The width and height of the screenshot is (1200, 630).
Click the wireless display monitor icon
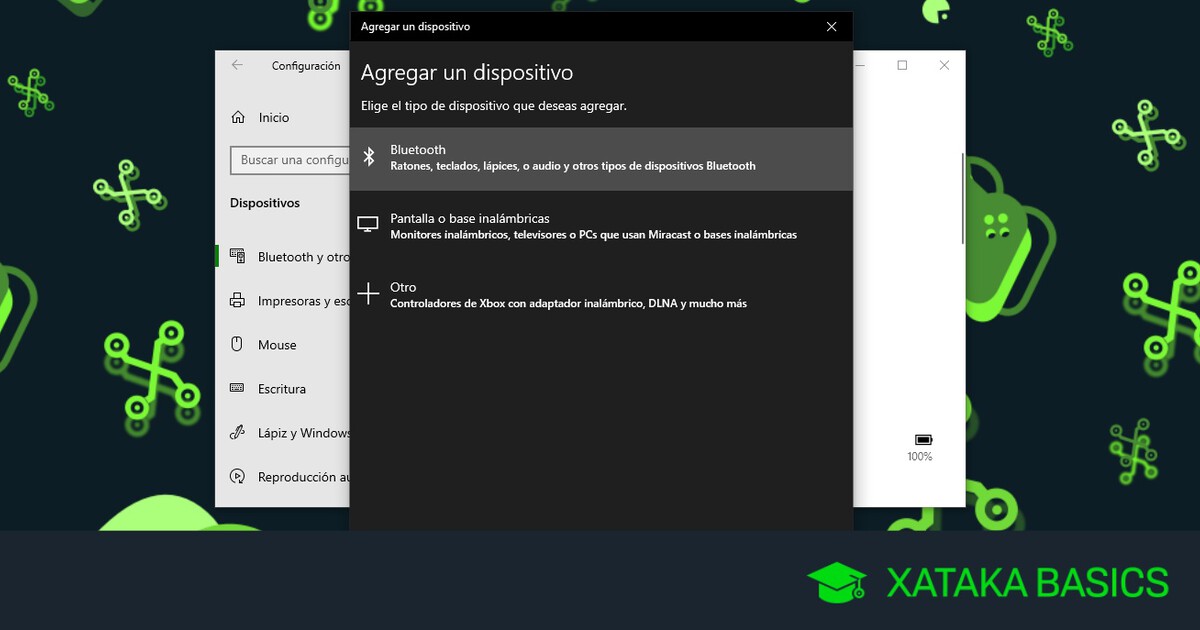pos(369,226)
